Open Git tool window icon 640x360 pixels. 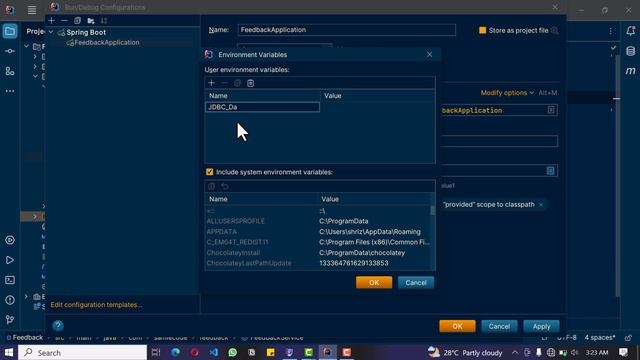10,320
